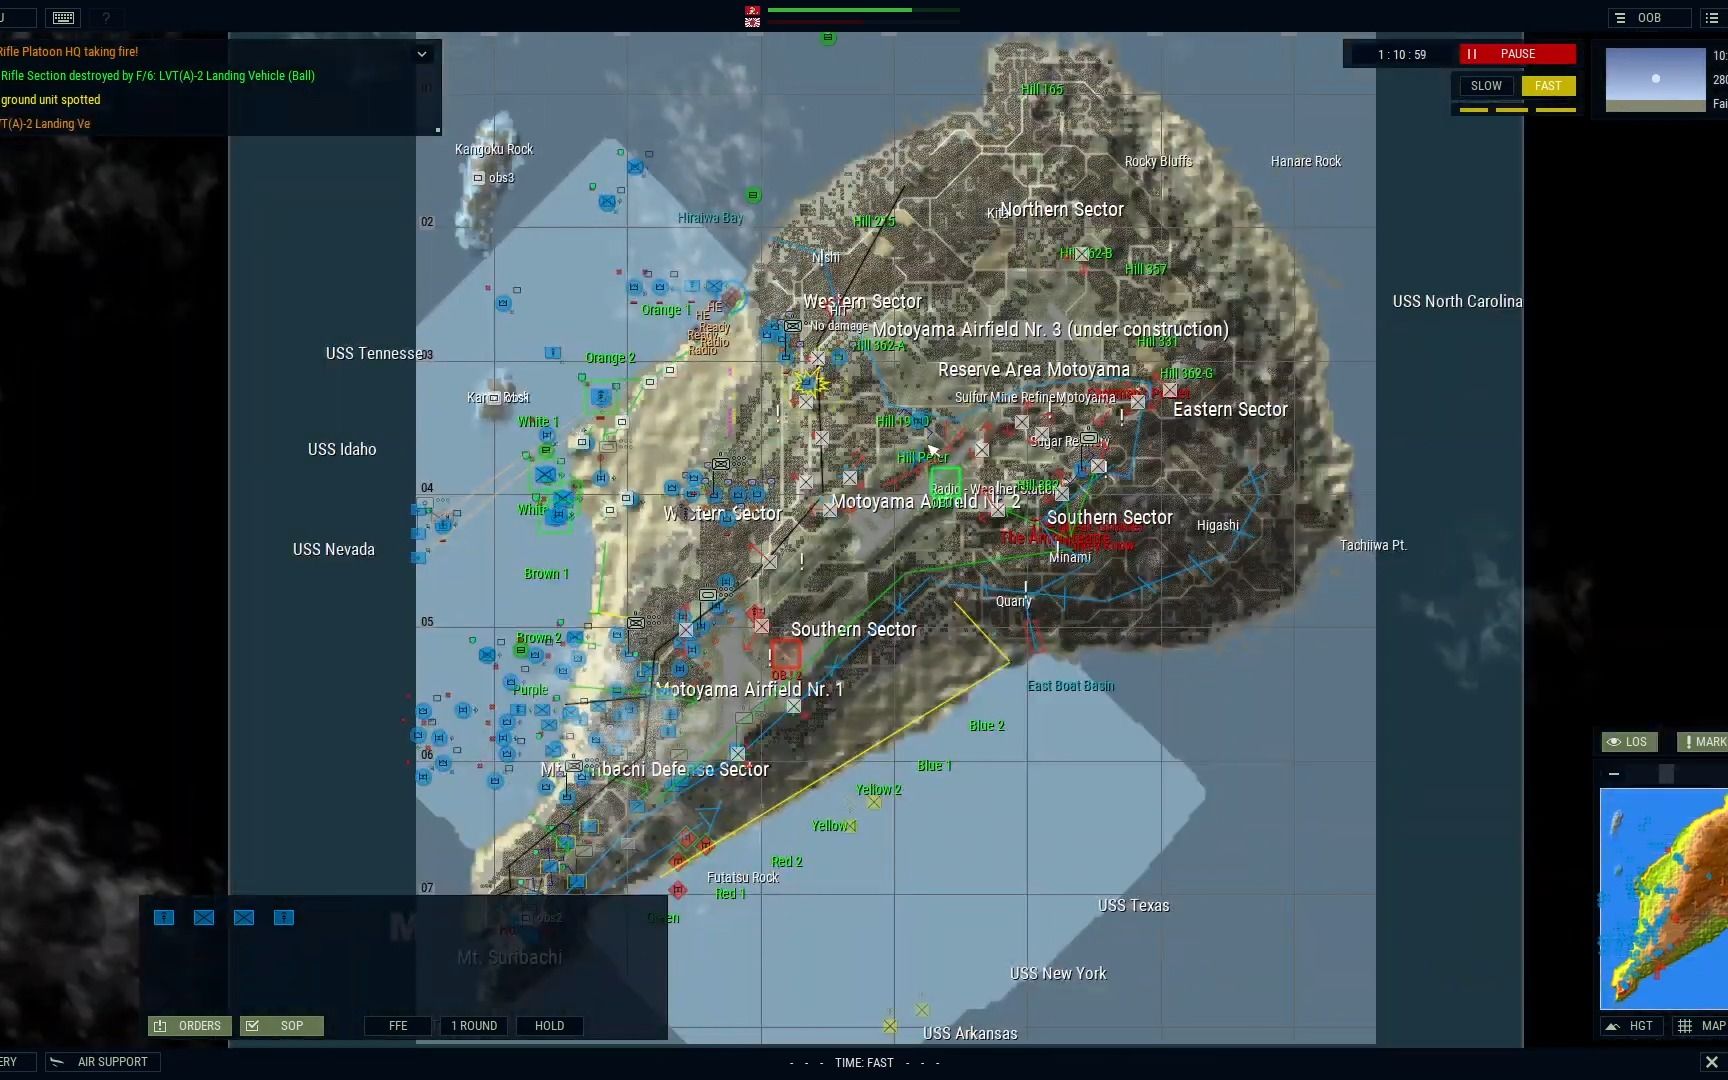1728x1080 pixels.
Task: Switch minimap to MAP grid mode
Action: [x=1702, y=1026]
